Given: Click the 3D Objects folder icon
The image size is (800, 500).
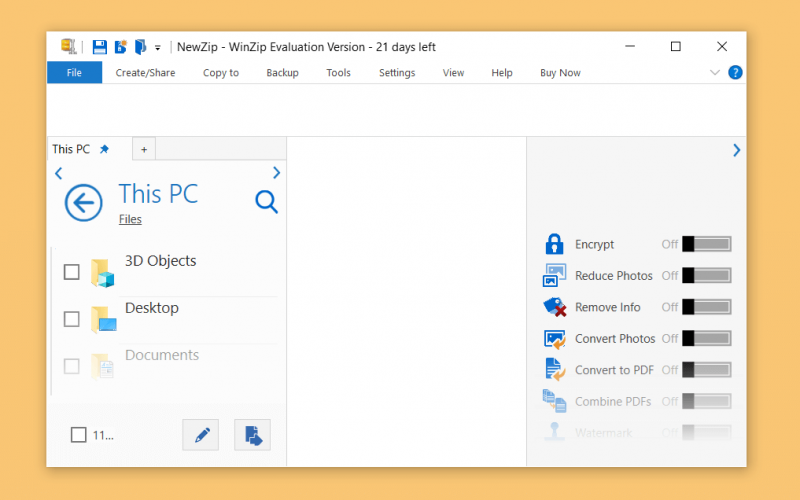Looking at the screenshot, I should [x=103, y=273].
